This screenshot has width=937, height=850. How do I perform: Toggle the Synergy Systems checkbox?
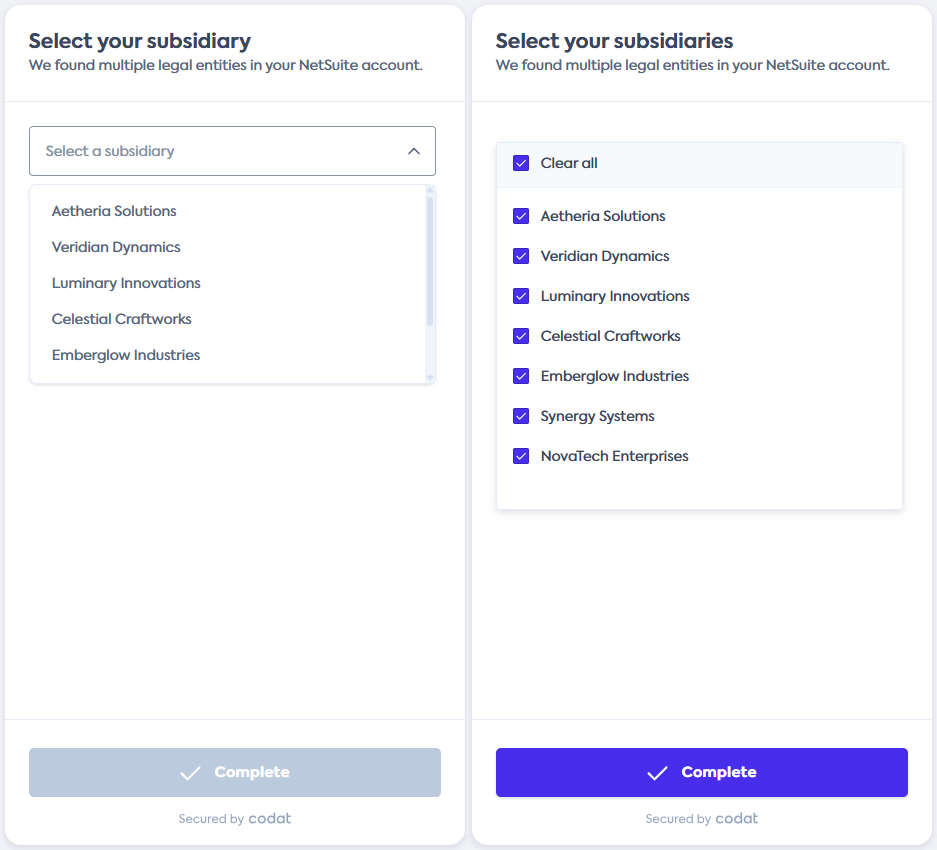pos(521,416)
